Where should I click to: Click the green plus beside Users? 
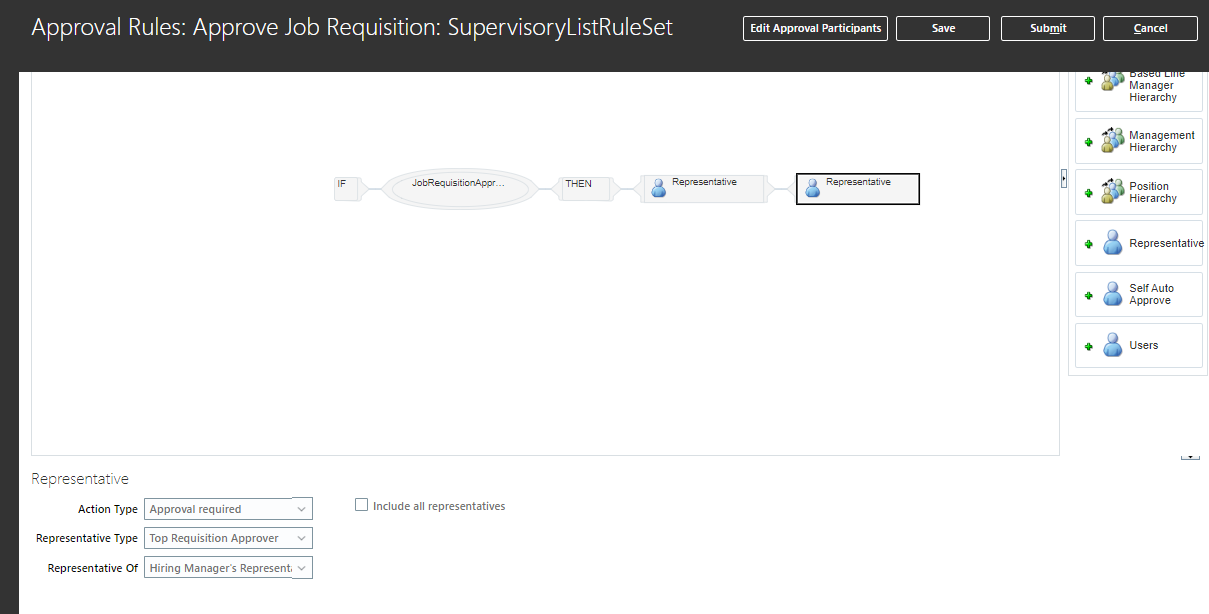point(1088,345)
